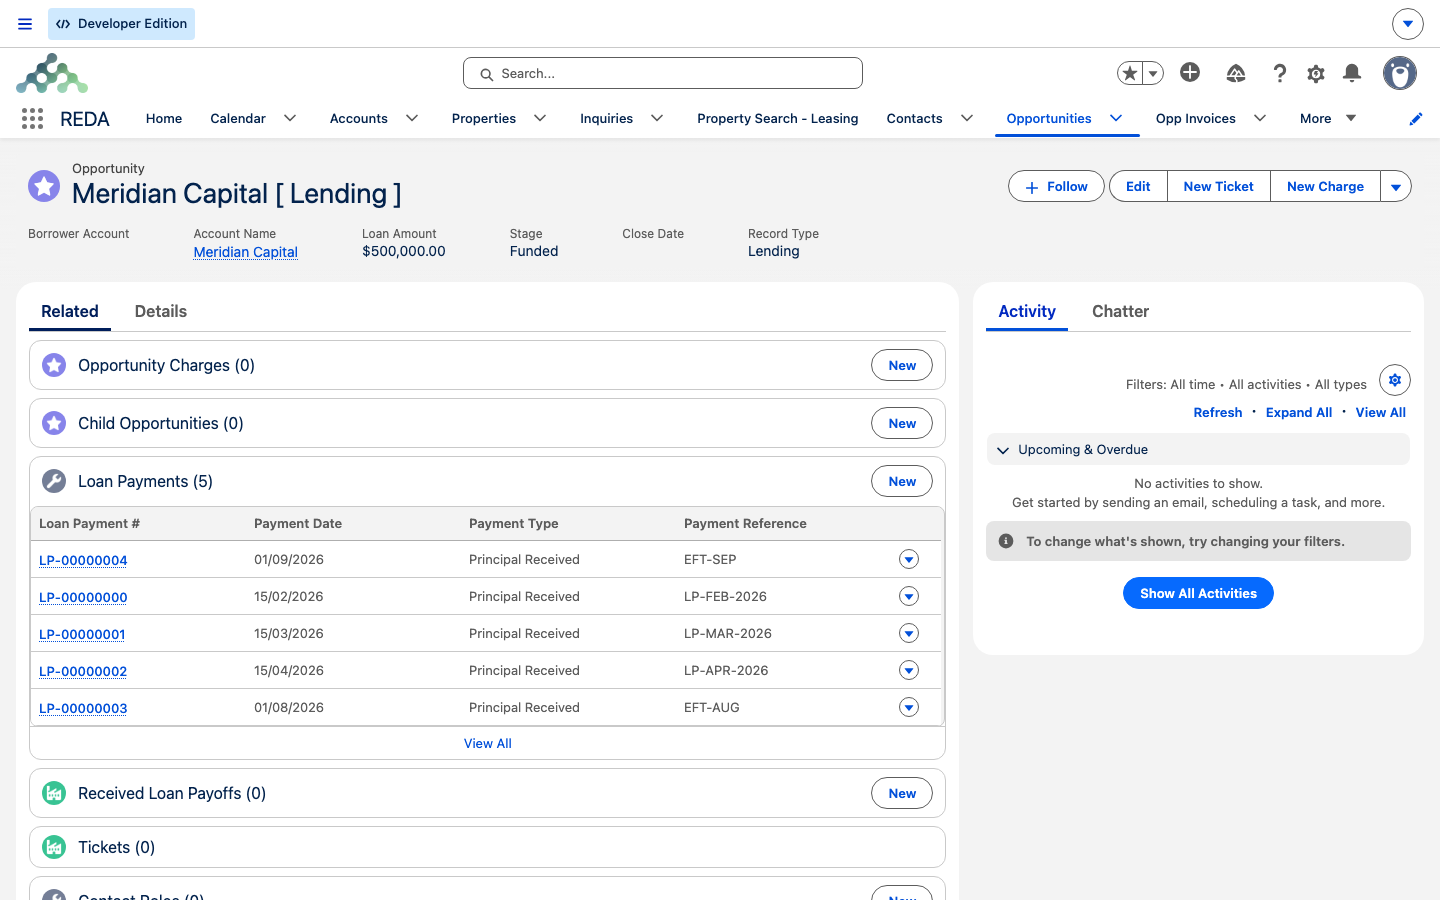Go to the Properties nav tab
Viewport: 1440px width, 900px height.
click(x=484, y=118)
